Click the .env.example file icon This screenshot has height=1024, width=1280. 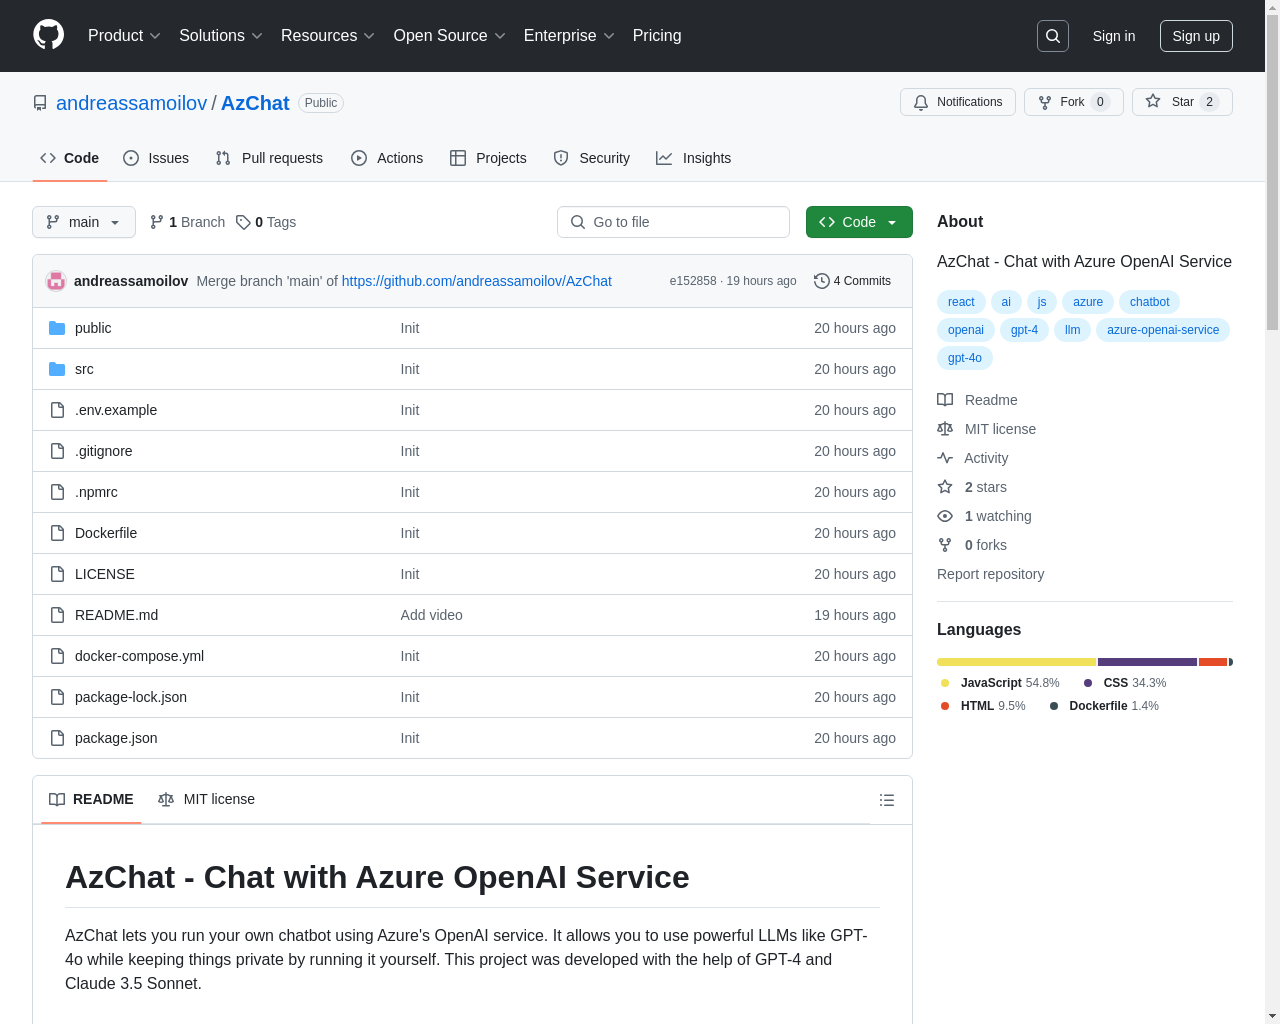(x=57, y=410)
